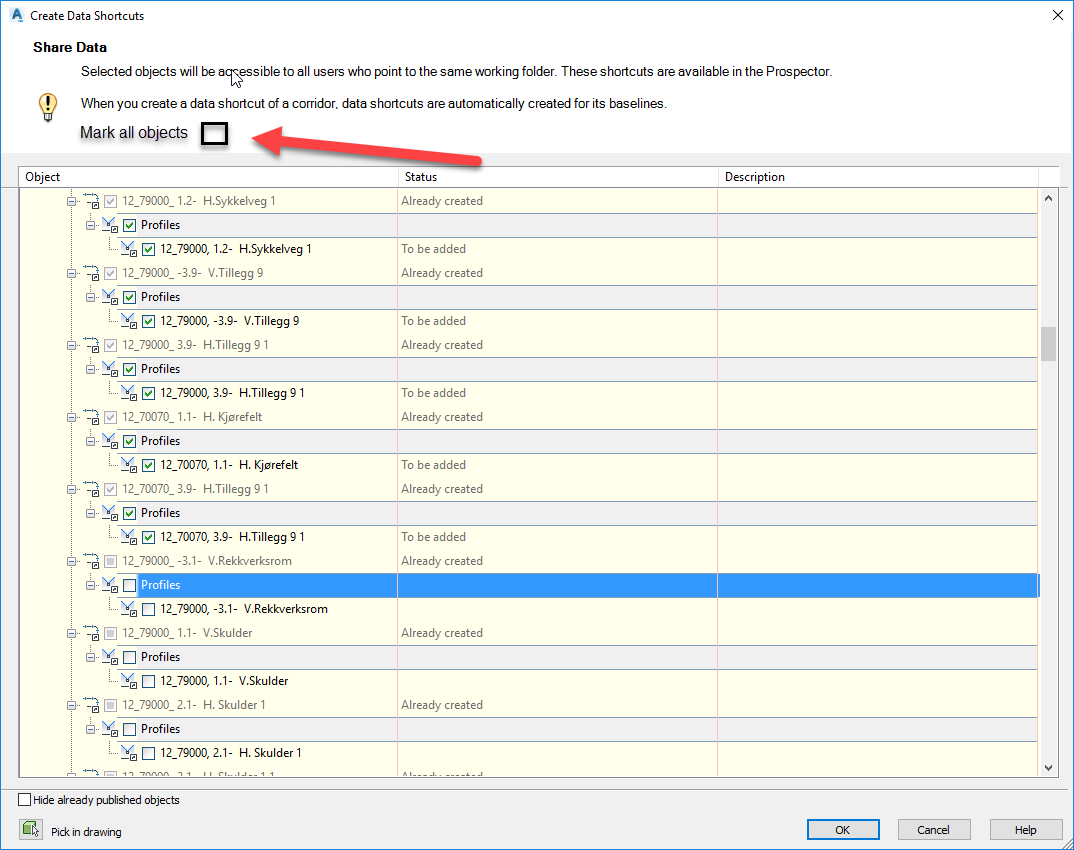1074x850 pixels.
Task: Collapse Profiles node under H.Sykkelveg 1
Action: (90, 225)
